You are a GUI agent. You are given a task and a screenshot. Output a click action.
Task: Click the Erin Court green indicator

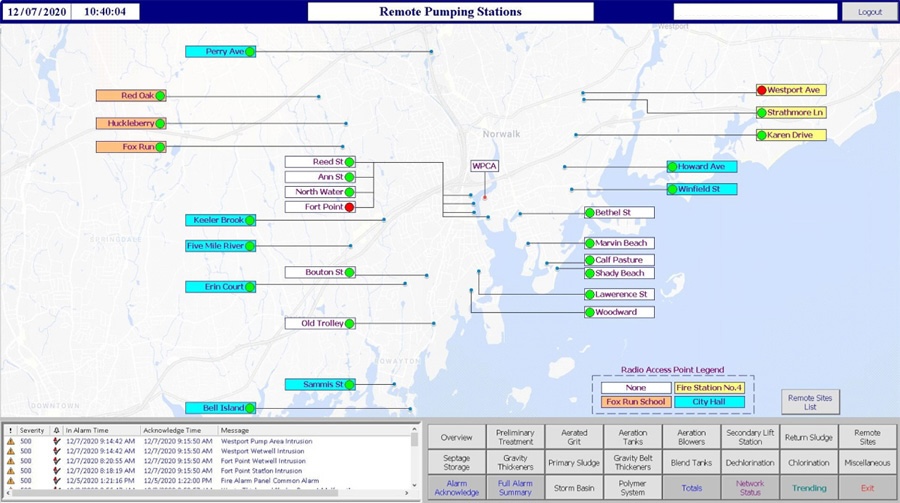click(250, 287)
